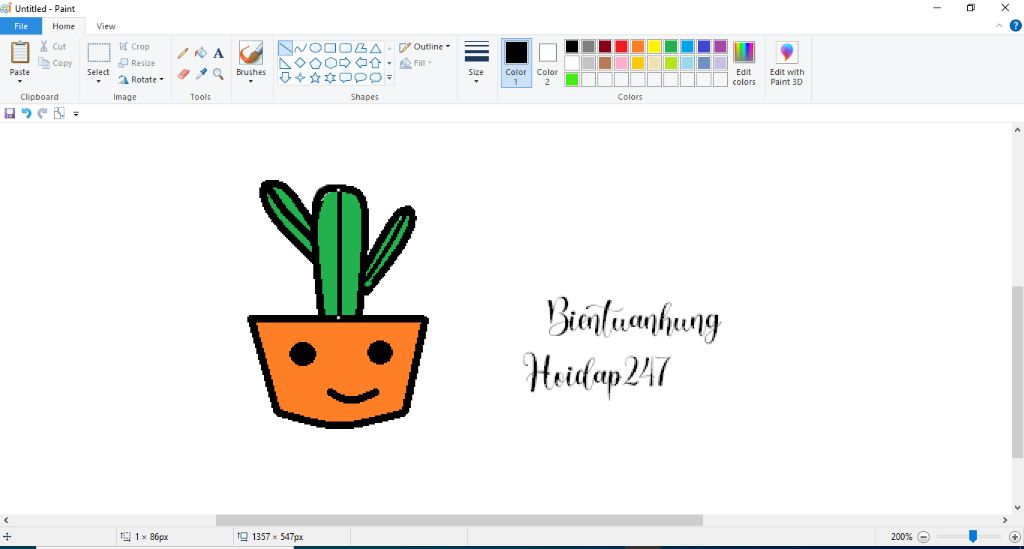Choose the Oval callout shape
This screenshot has height=549, width=1024.
pos(360,78)
